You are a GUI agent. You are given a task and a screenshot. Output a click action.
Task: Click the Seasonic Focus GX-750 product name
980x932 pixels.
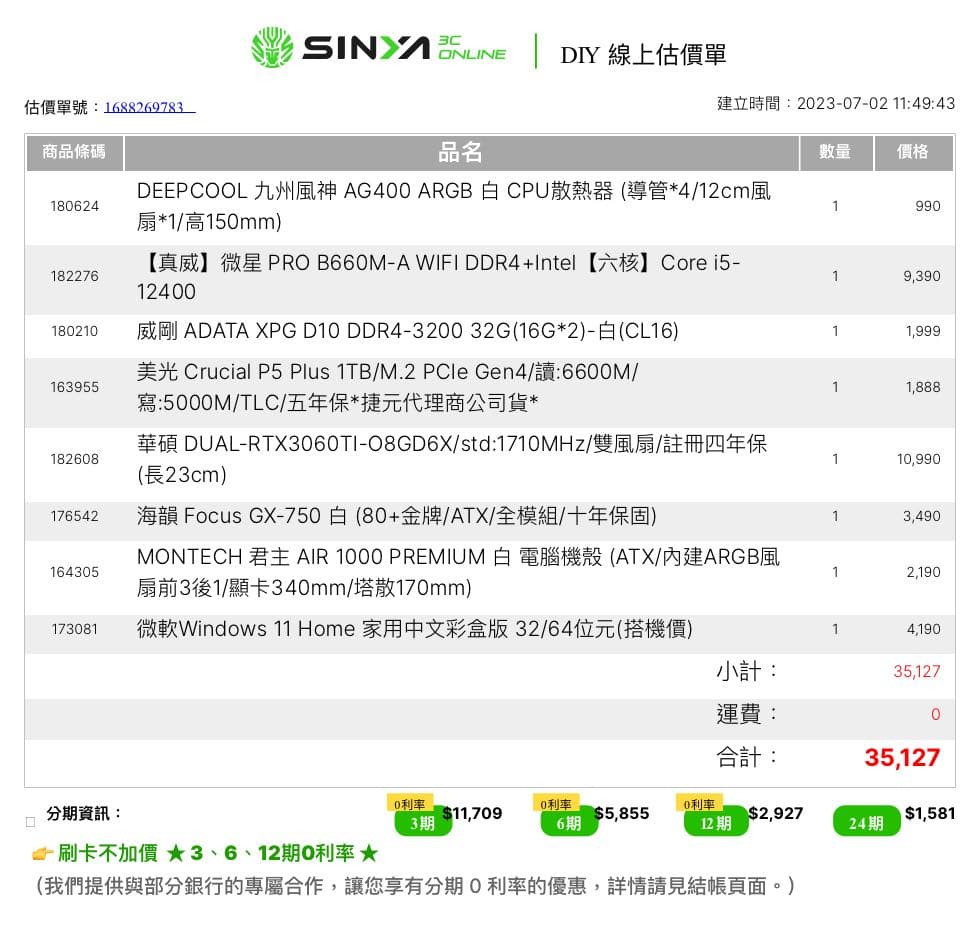point(397,516)
